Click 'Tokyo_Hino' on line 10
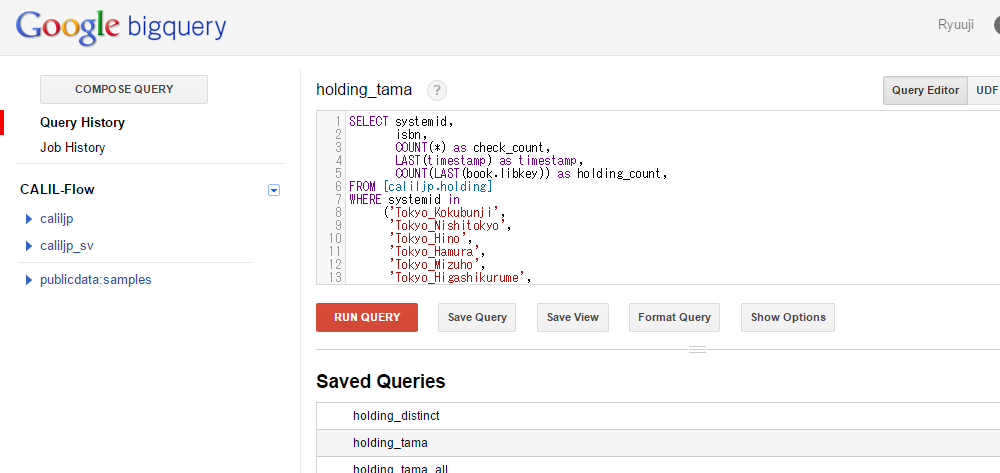This screenshot has height=473, width=1000. point(430,238)
